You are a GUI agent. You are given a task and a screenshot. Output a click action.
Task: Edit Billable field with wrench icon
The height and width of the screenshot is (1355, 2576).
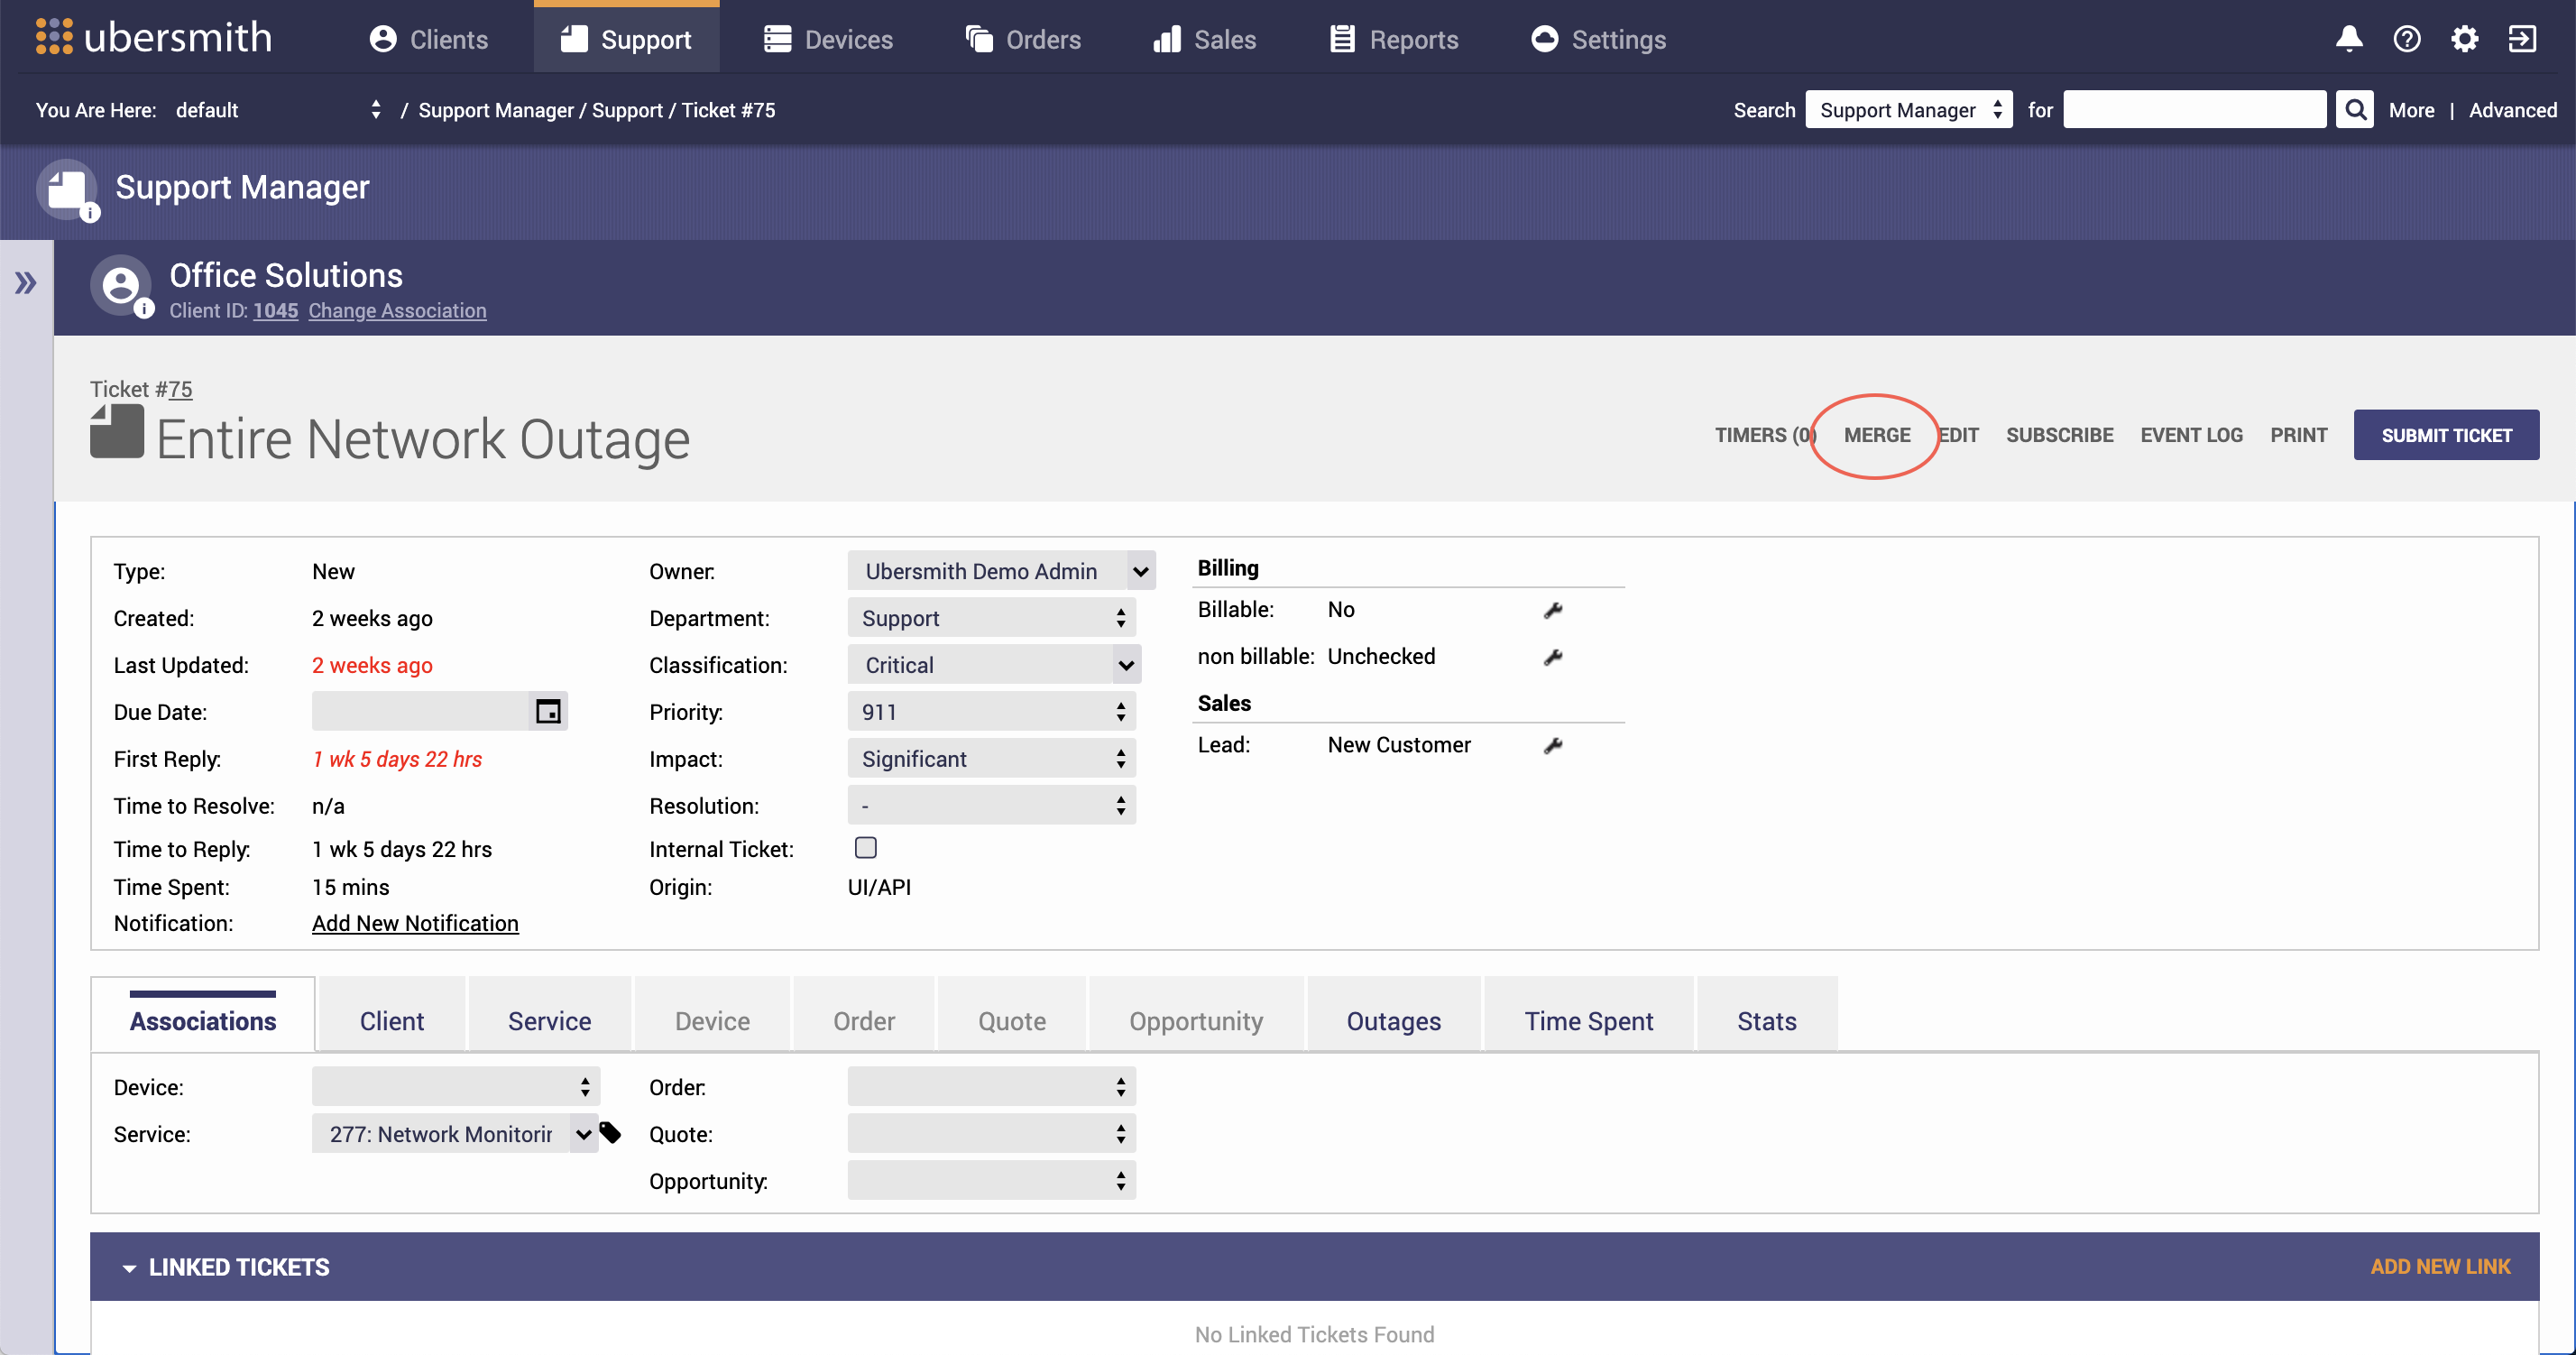[1552, 610]
